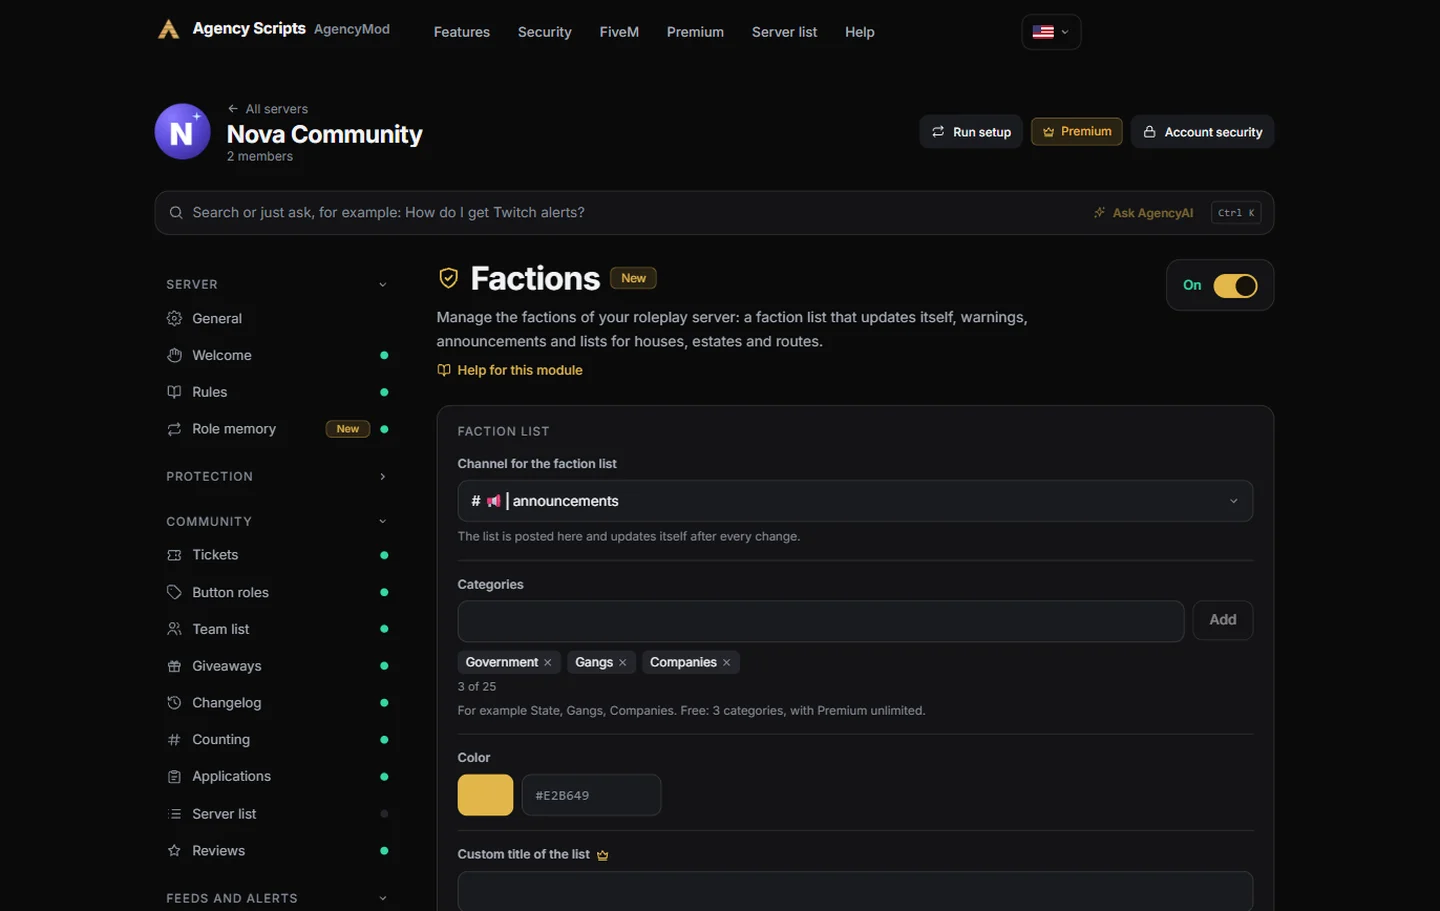Expand the Protection sidebar section
Viewport: 1440px width, 911px height.
tap(277, 477)
